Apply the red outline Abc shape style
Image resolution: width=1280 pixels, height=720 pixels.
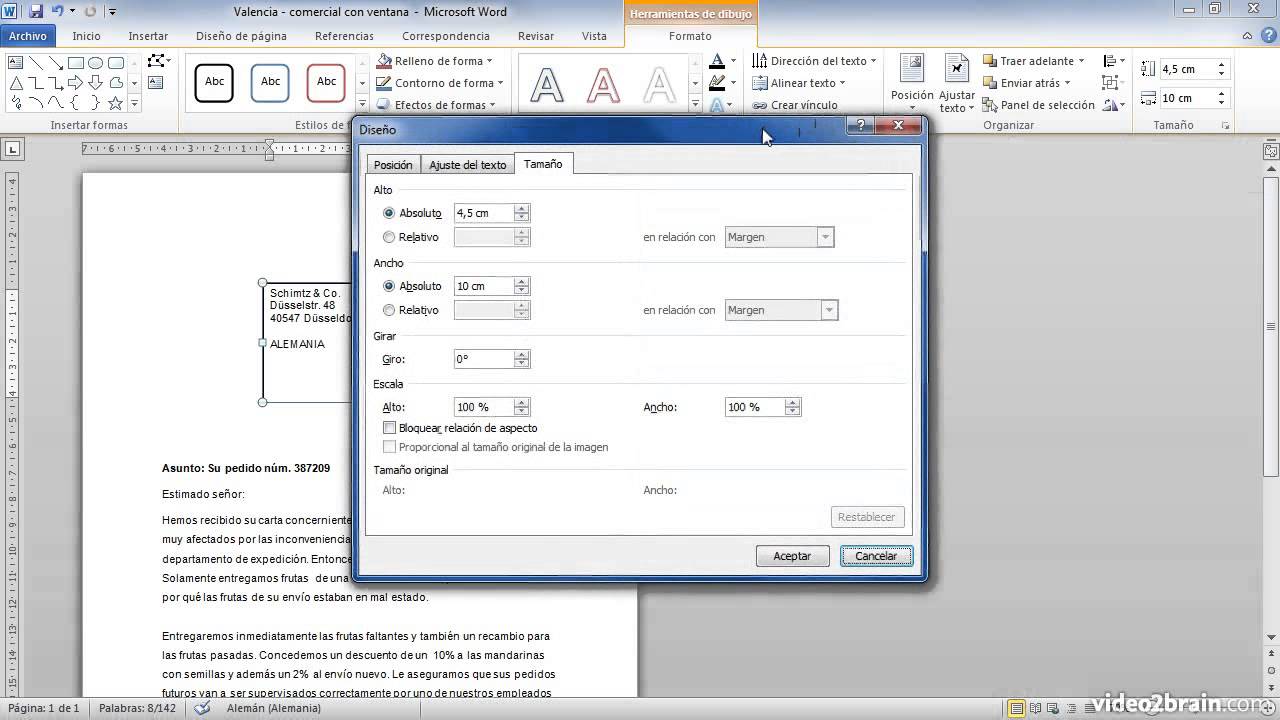click(x=326, y=82)
